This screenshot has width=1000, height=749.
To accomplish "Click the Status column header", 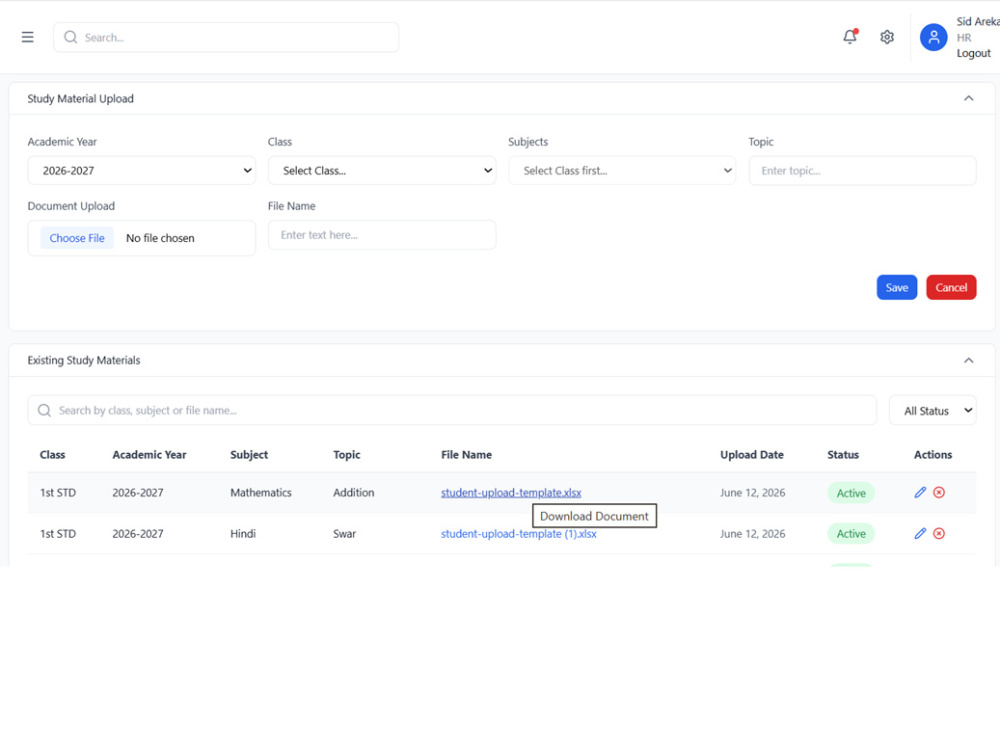I will [x=843, y=454].
